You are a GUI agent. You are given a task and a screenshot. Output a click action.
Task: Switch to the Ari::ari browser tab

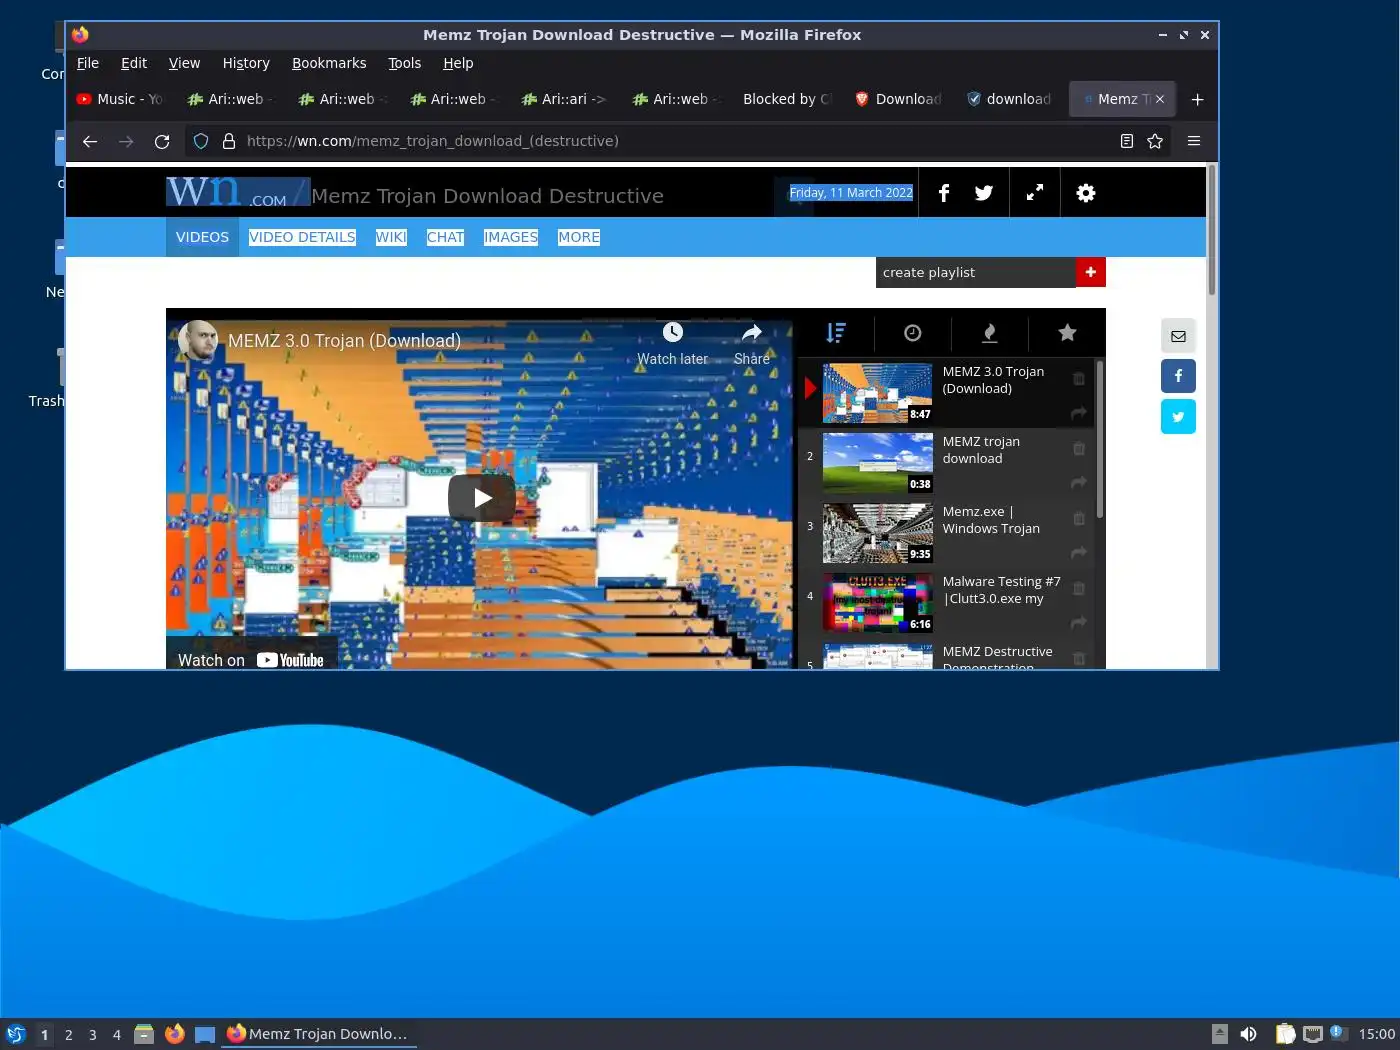[564, 99]
